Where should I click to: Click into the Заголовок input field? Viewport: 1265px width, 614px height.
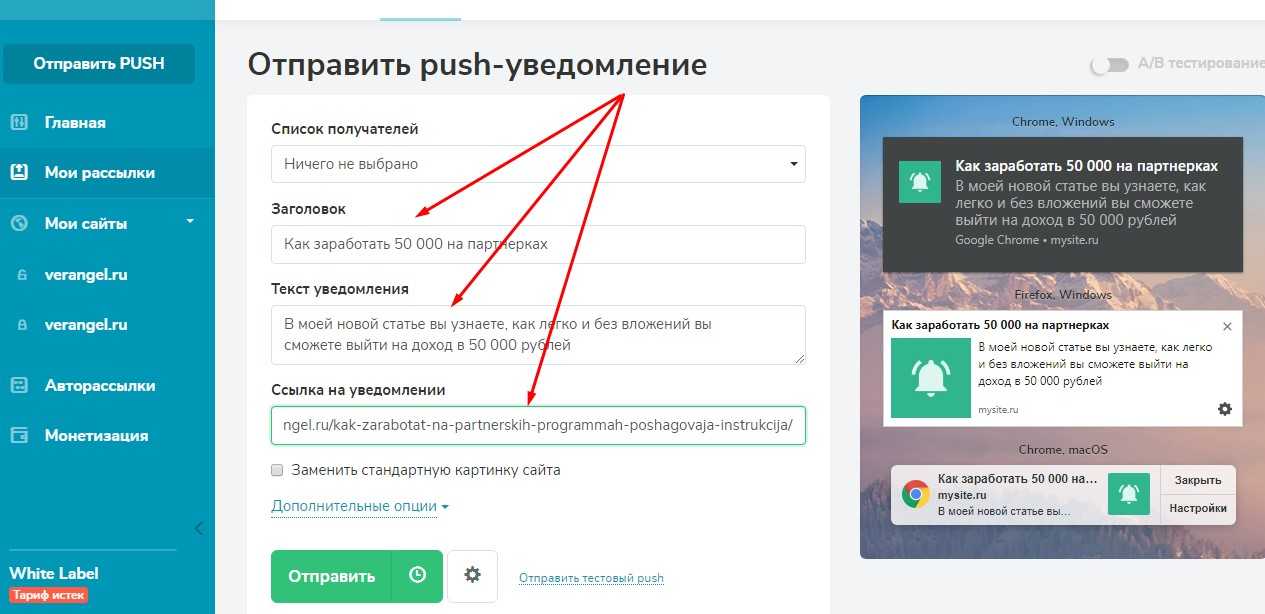[538, 244]
